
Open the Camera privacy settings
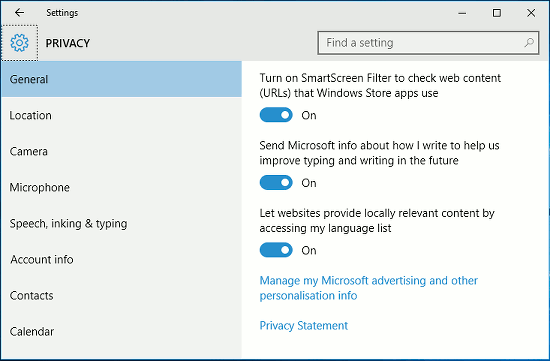[121, 152]
